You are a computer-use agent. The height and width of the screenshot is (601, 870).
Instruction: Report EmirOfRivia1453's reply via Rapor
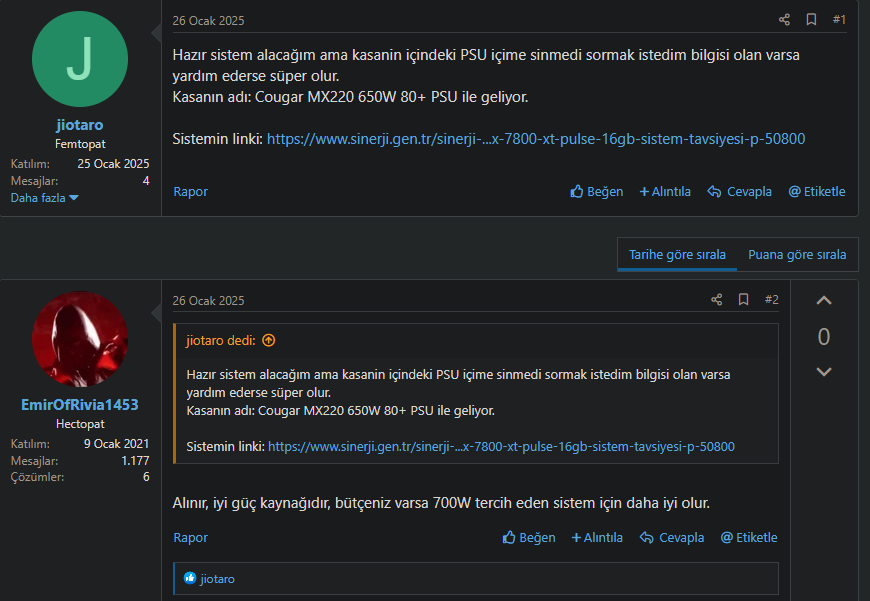click(190, 537)
